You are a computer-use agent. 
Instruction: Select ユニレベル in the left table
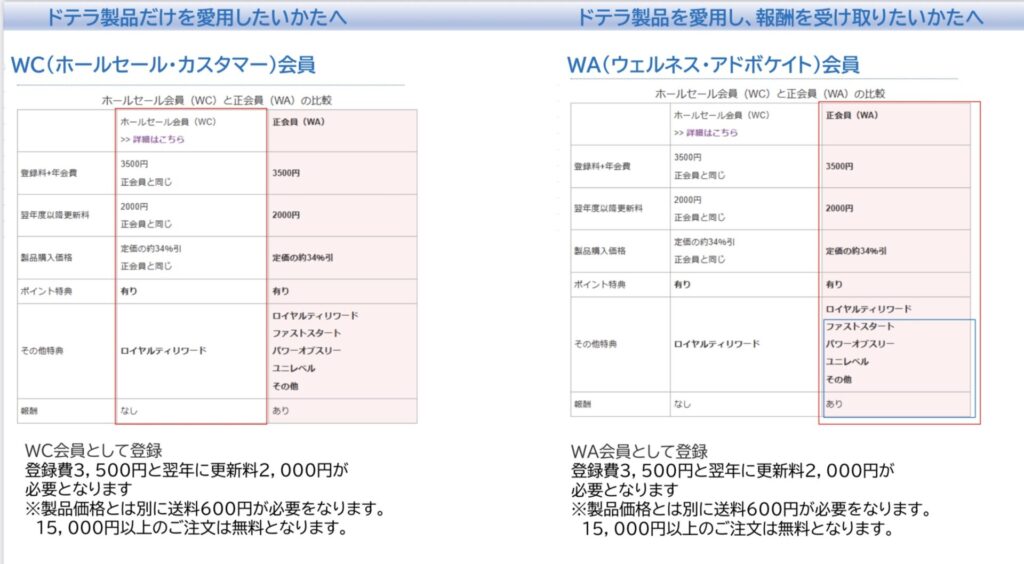294,368
